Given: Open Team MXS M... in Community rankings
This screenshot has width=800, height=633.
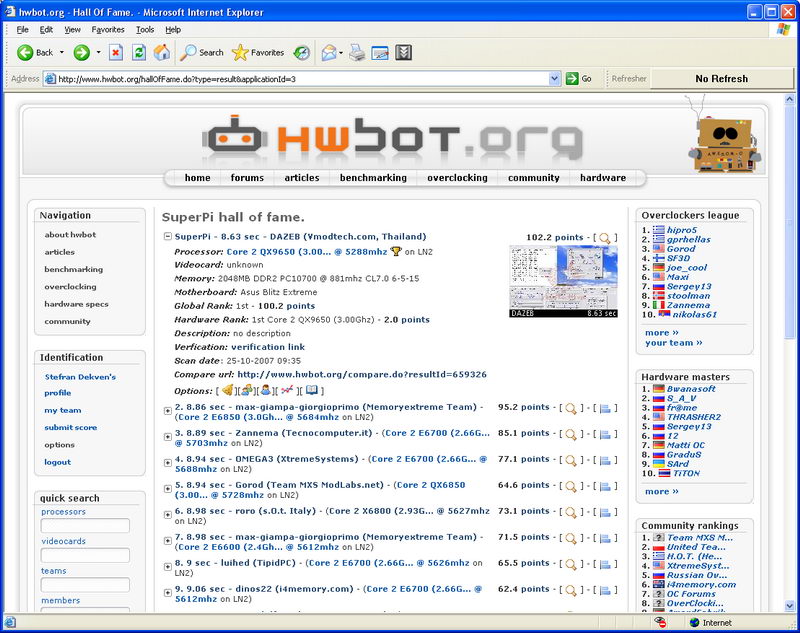Looking at the screenshot, I should [x=699, y=538].
